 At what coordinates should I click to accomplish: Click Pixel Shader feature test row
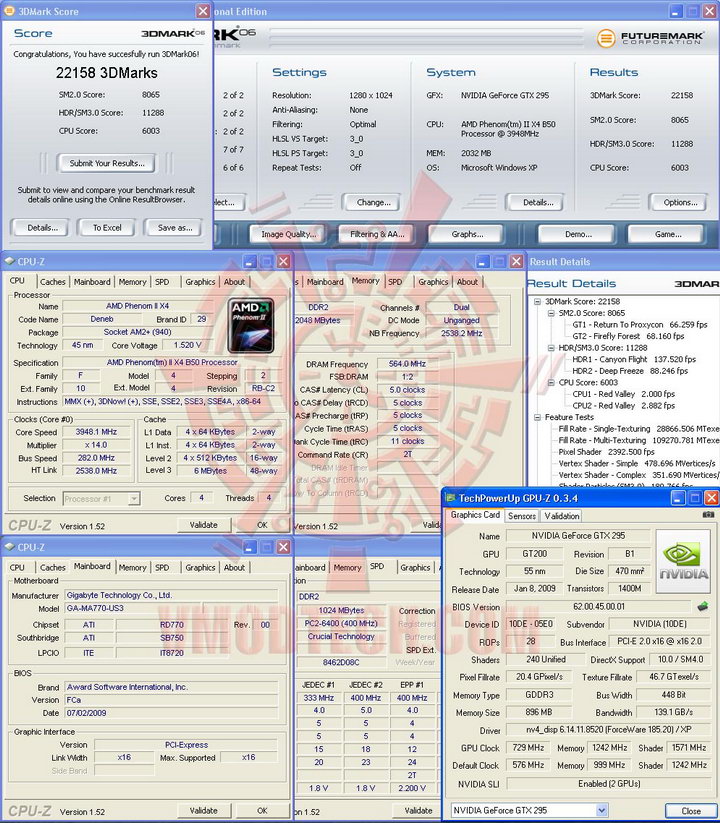pos(607,452)
